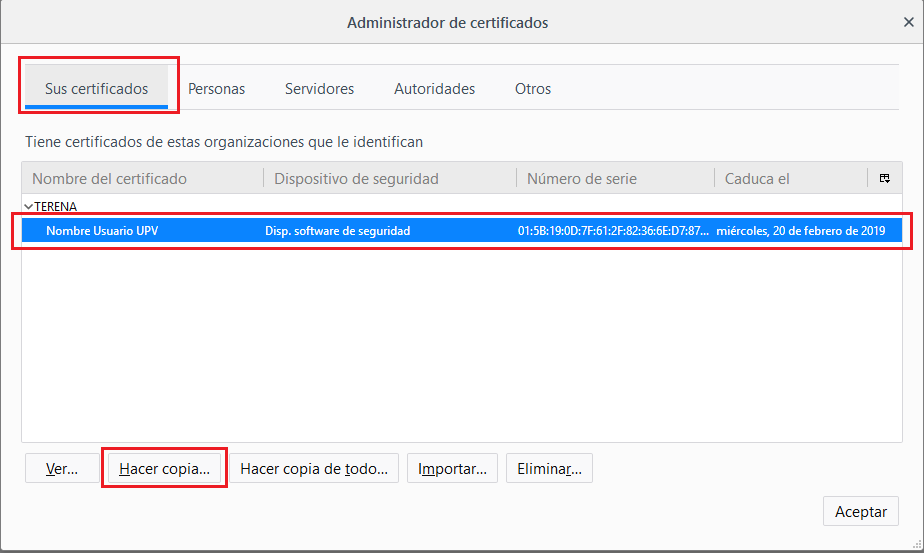Show the Otros tab
The width and height of the screenshot is (924, 553).
[x=533, y=89]
